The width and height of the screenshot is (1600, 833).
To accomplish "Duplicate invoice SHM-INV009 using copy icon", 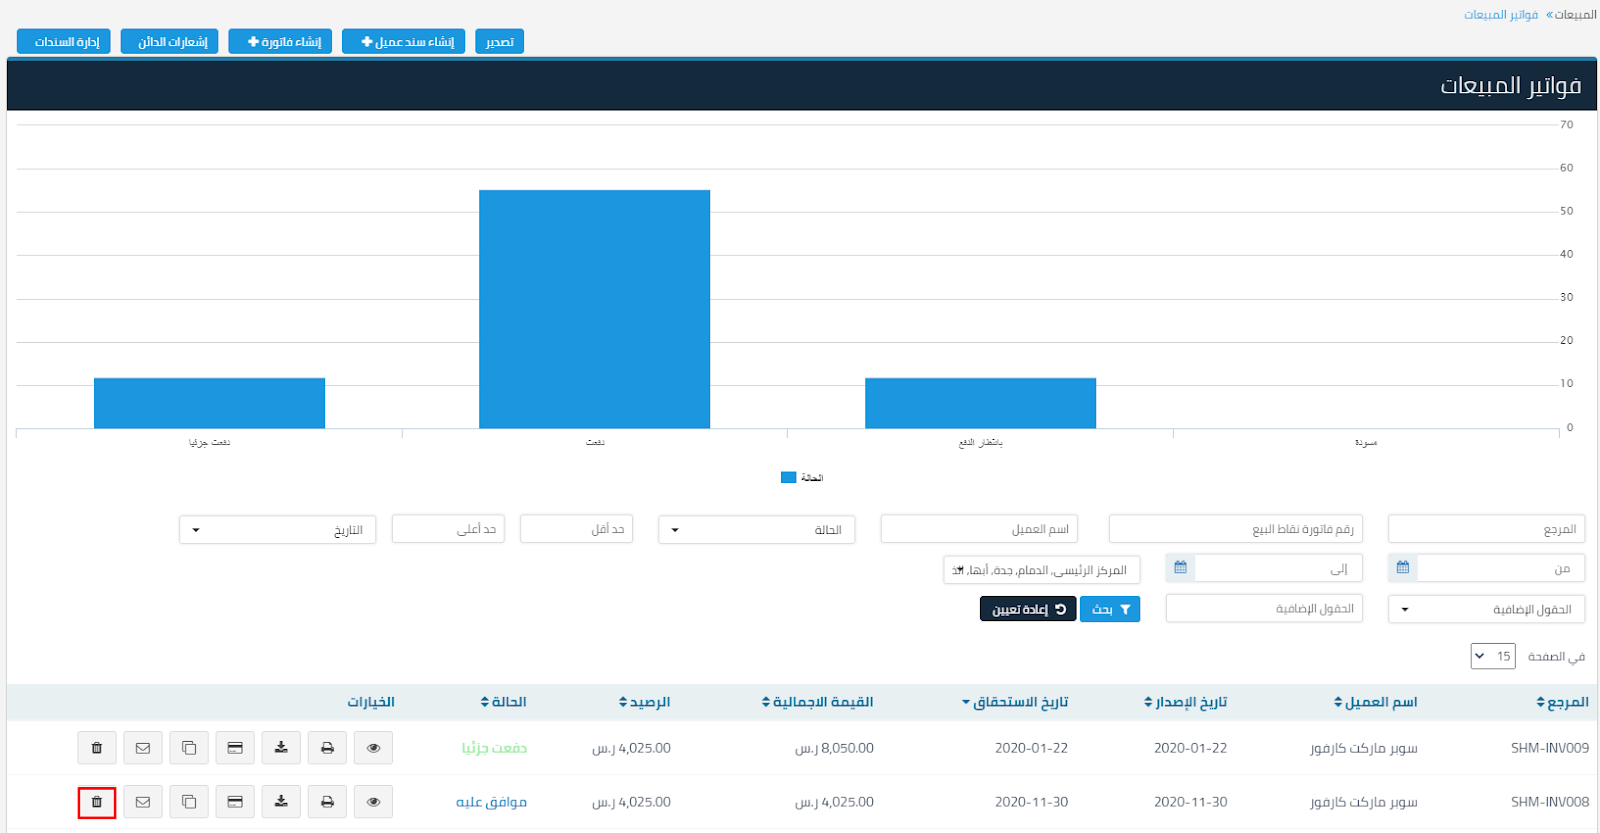I will pos(189,748).
